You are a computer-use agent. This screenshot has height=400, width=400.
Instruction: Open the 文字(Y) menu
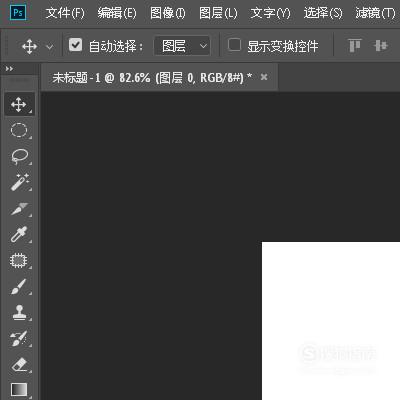(x=270, y=13)
